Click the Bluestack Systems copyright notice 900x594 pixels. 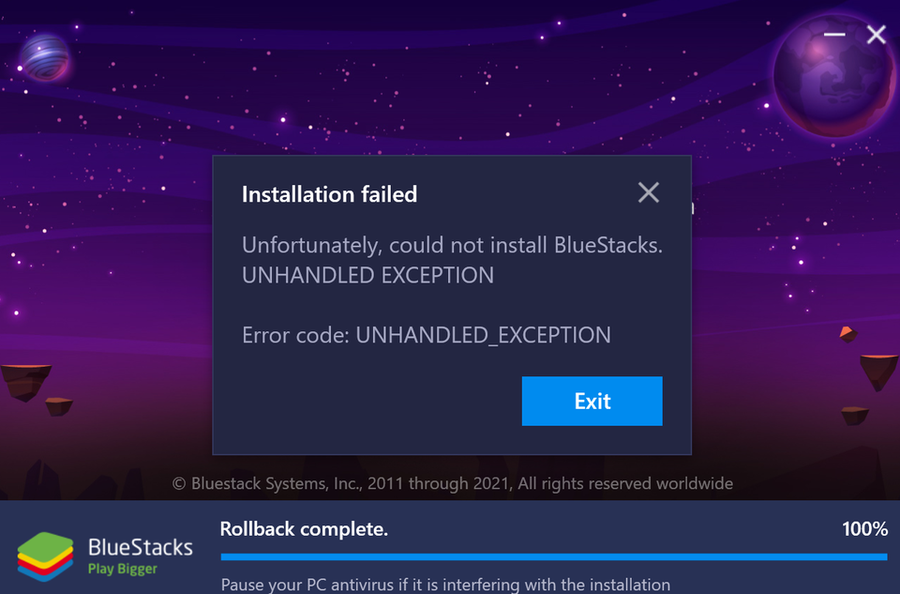tap(453, 484)
